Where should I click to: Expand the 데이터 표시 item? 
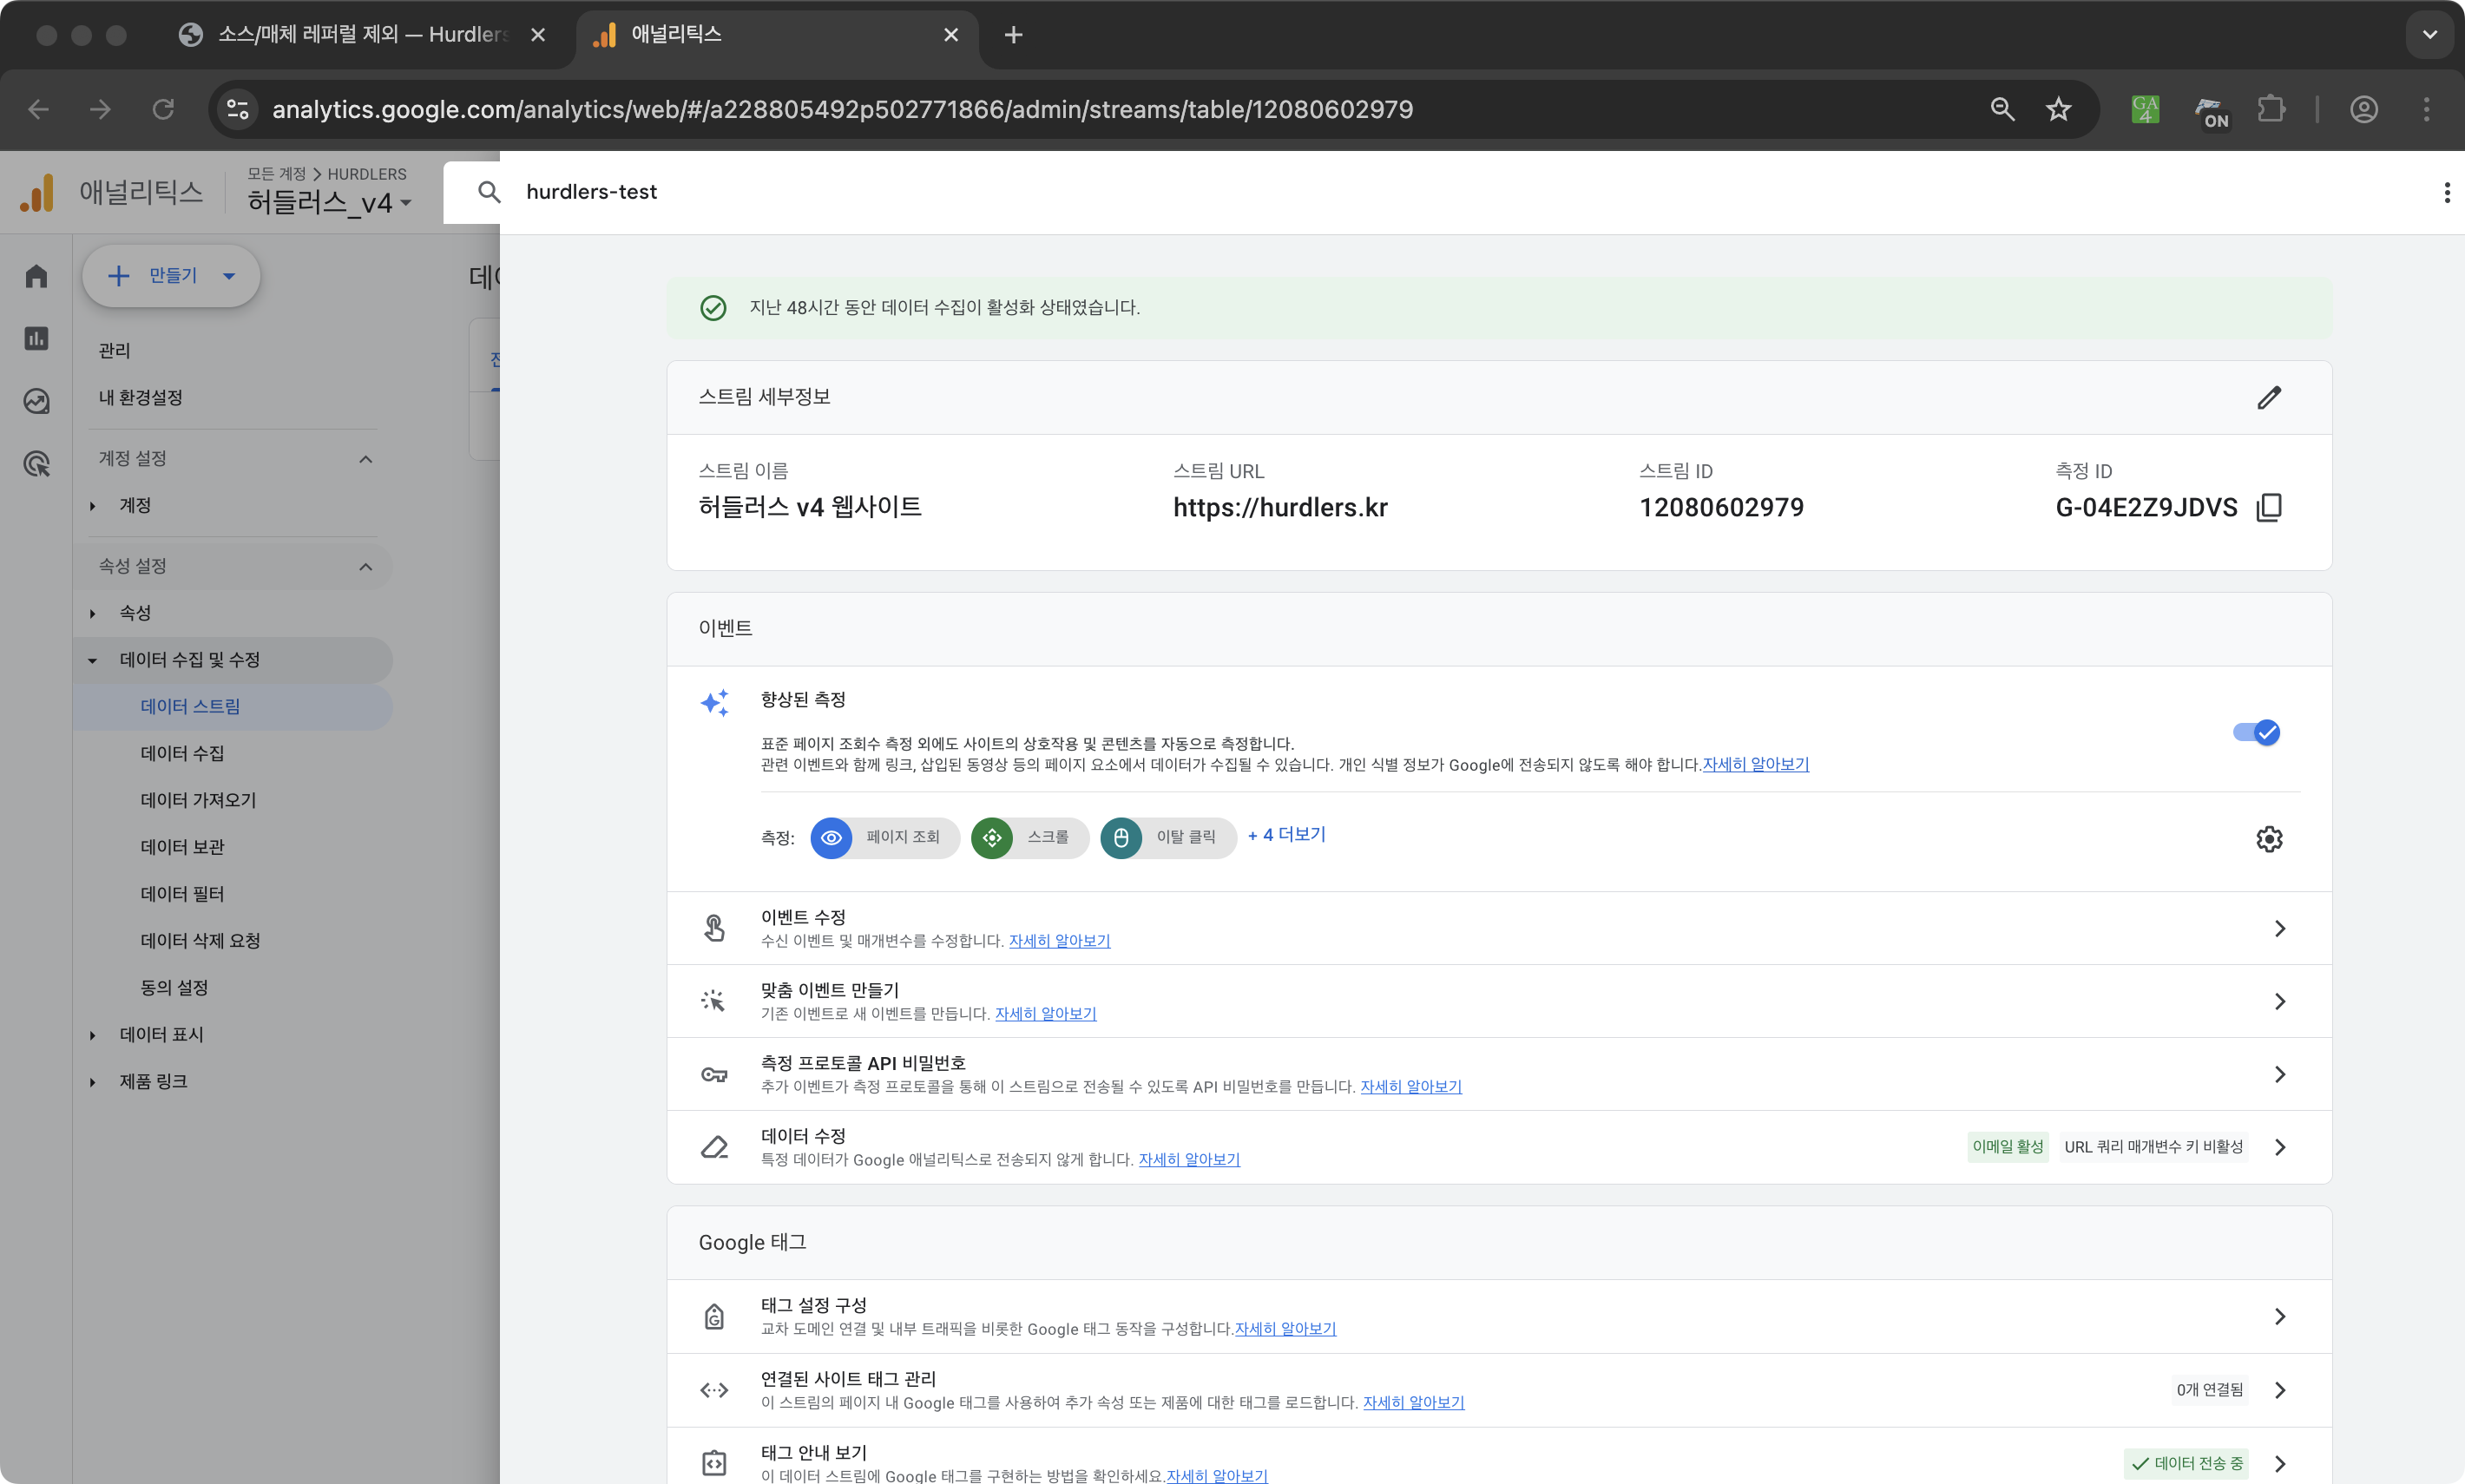pyautogui.click(x=92, y=1035)
